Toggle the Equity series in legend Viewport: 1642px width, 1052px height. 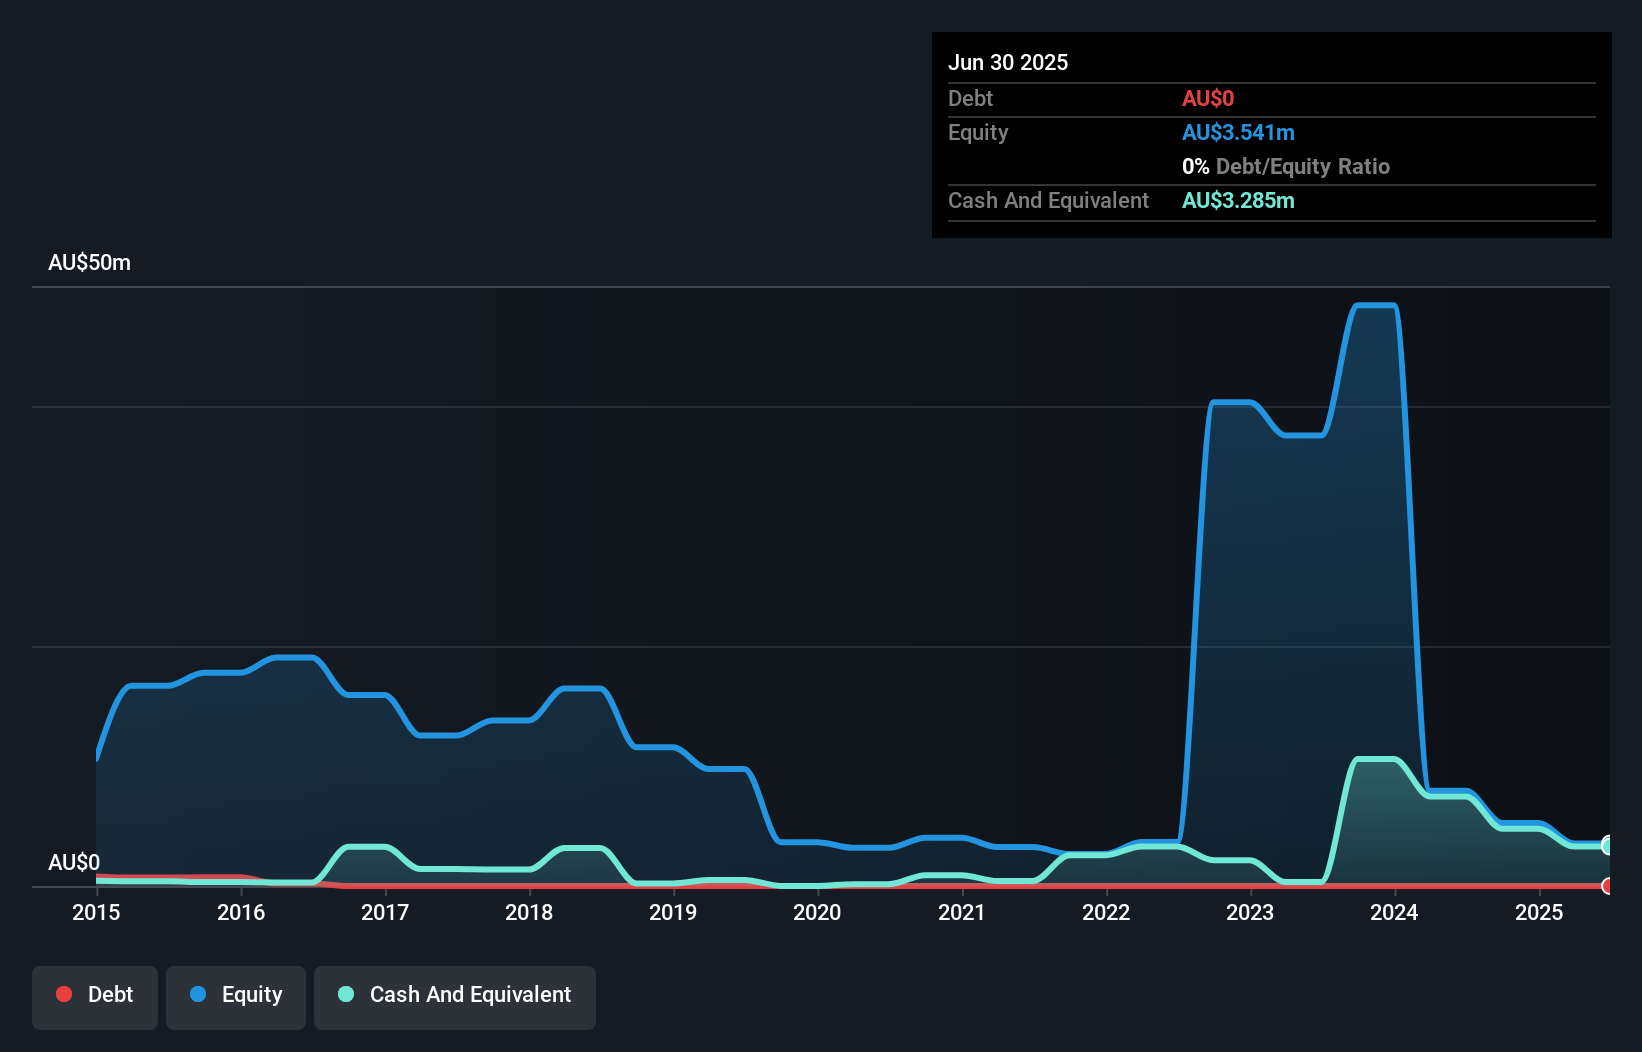tap(236, 996)
